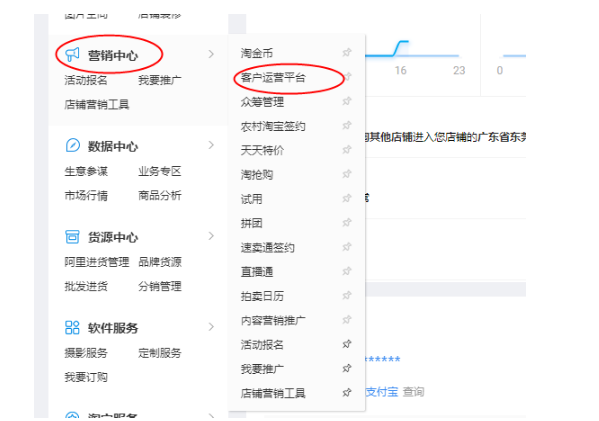
Task: Pin 内容营销推广 menu entry
Action: [347, 320]
